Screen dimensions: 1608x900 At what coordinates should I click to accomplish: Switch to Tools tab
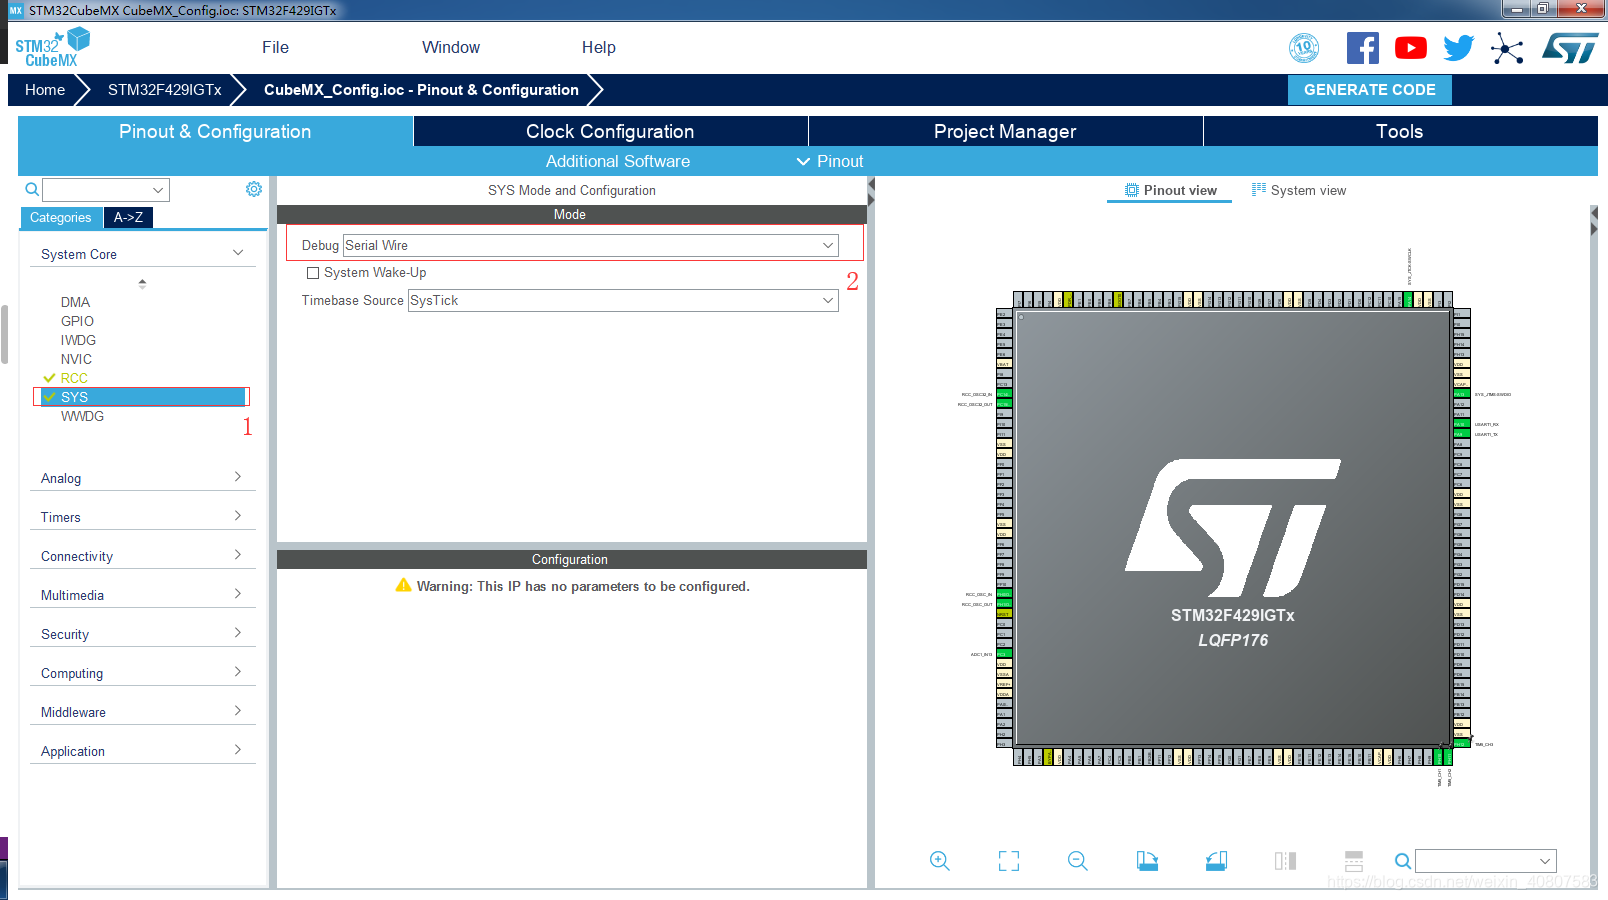1400,131
